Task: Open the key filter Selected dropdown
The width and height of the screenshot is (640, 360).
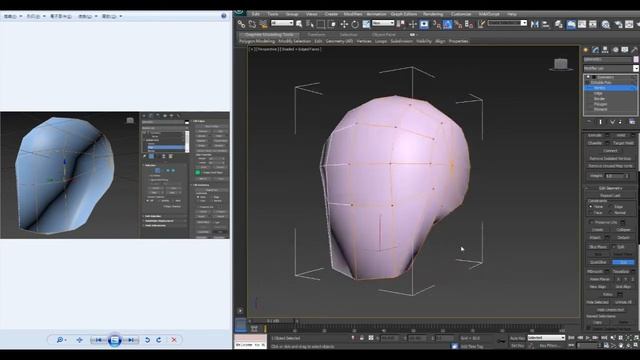Action: (546, 338)
